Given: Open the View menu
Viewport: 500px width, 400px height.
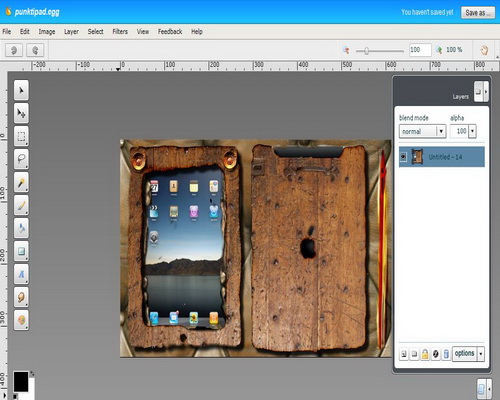Looking at the screenshot, I should [x=143, y=32].
